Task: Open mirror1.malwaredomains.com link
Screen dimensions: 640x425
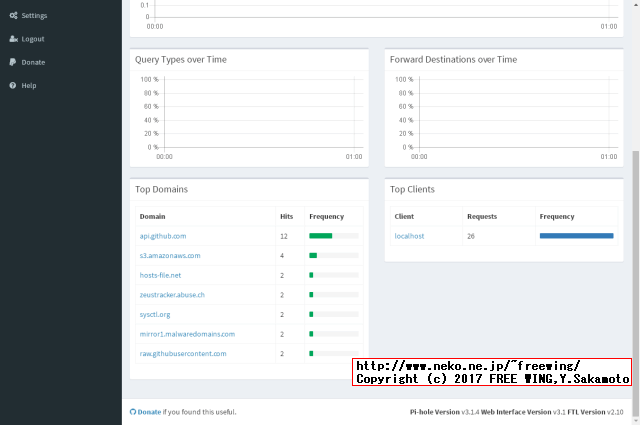Action: pos(187,334)
